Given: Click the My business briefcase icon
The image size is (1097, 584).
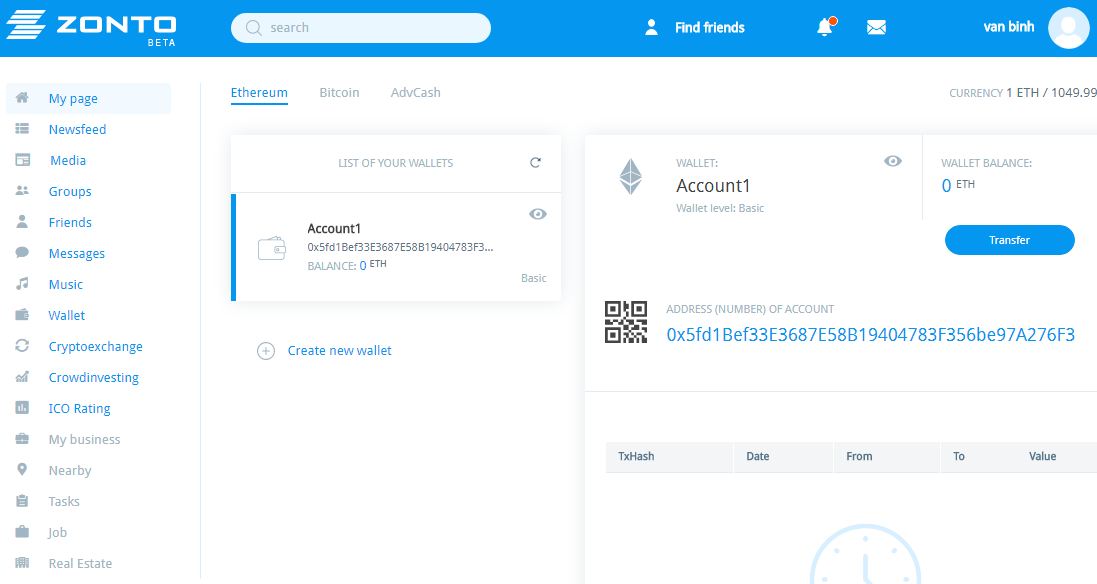Looking at the screenshot, I should click(22, 439).
